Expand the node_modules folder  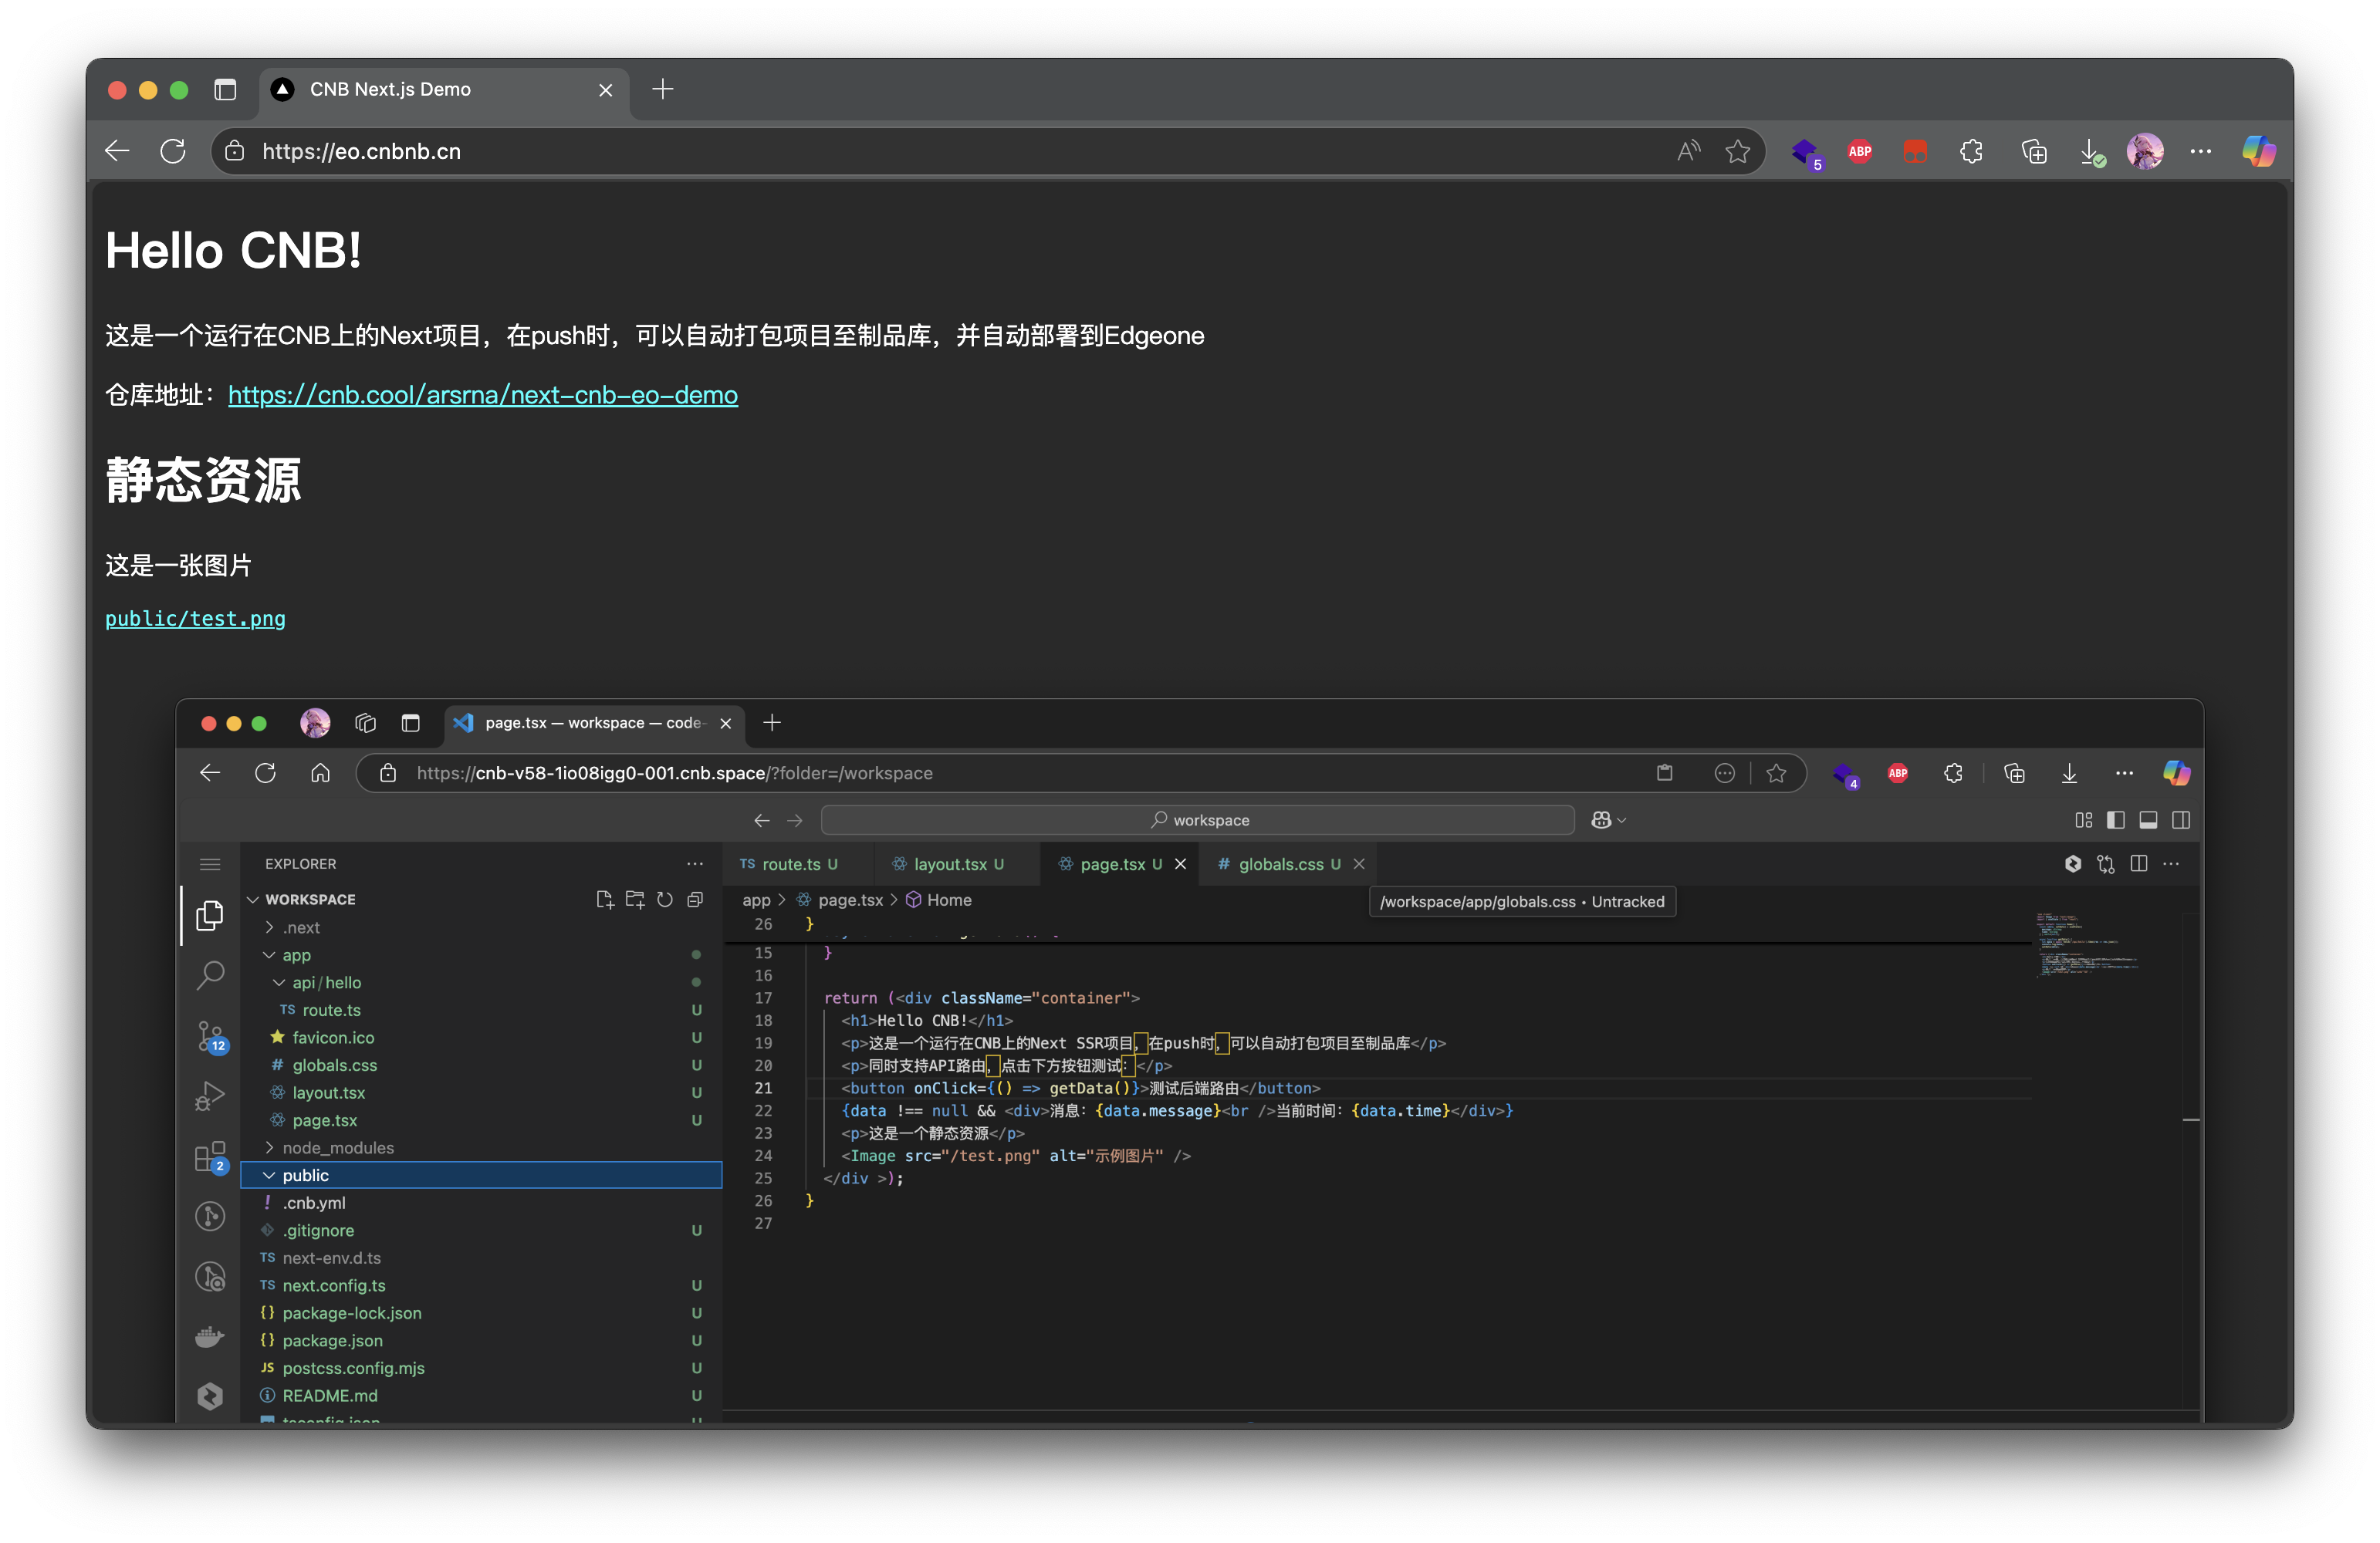337,1148
